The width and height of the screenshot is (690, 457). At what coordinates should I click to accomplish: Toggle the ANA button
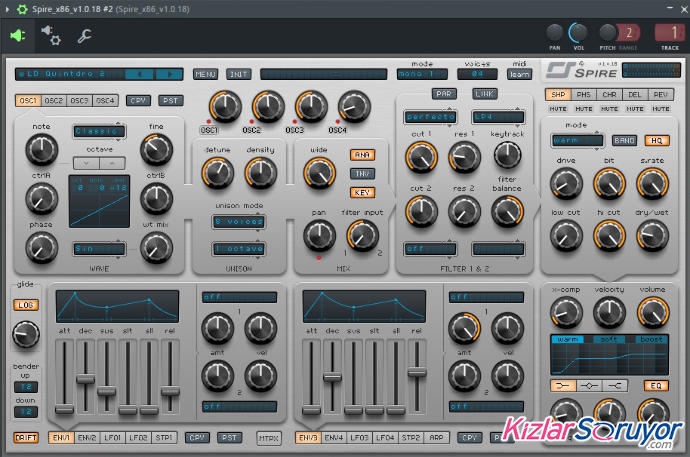point(362,155)
